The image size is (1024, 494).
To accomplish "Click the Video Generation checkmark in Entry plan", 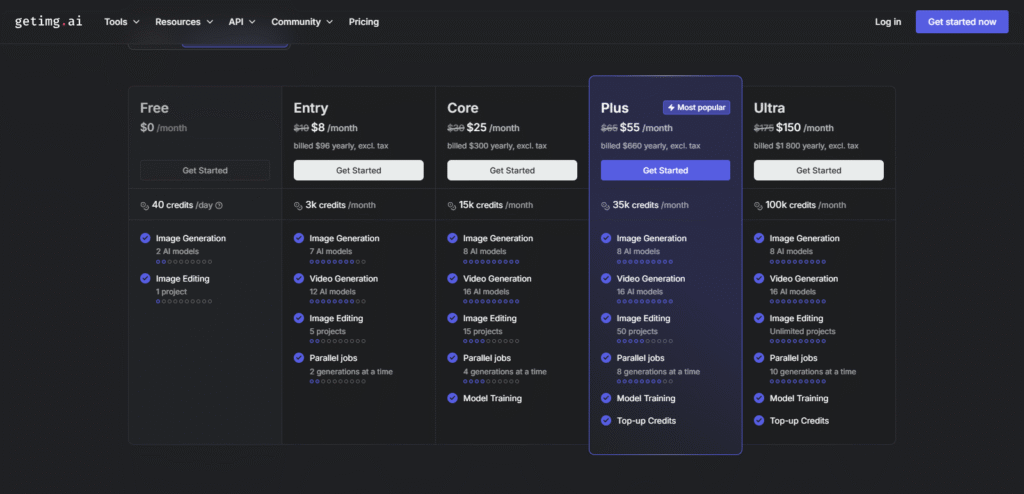I will pos(299,278).
